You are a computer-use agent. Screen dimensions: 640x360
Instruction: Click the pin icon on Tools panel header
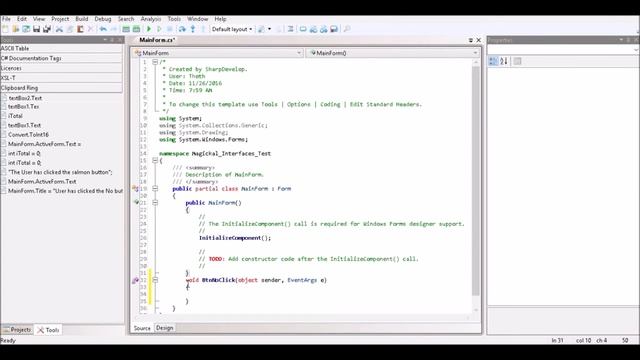coord(112,40)
